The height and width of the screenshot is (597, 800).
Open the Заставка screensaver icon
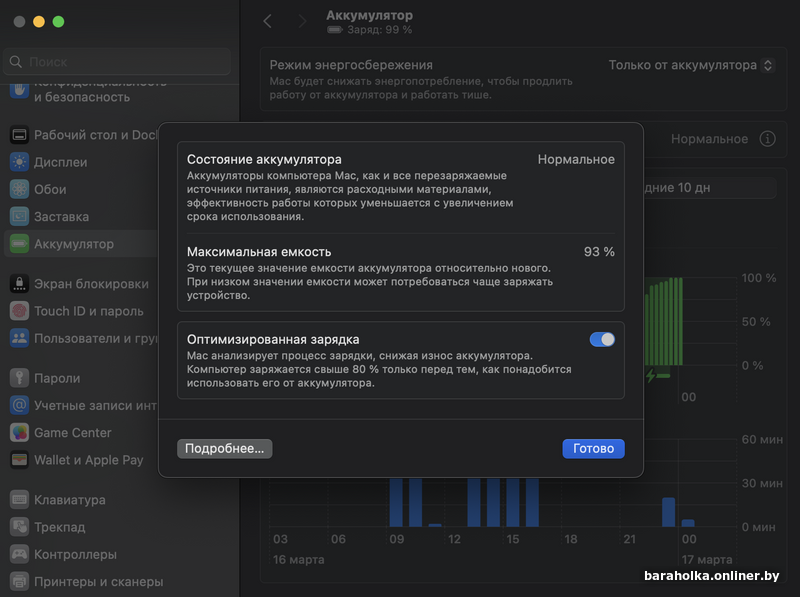(x=19, y=217)
